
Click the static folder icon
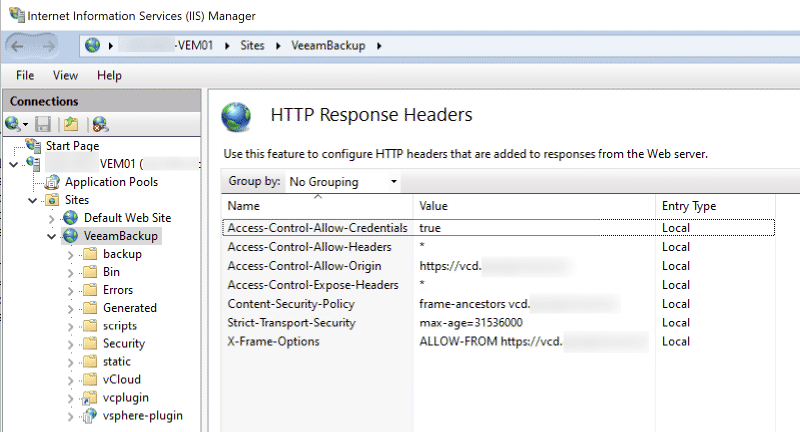point(90,361)
